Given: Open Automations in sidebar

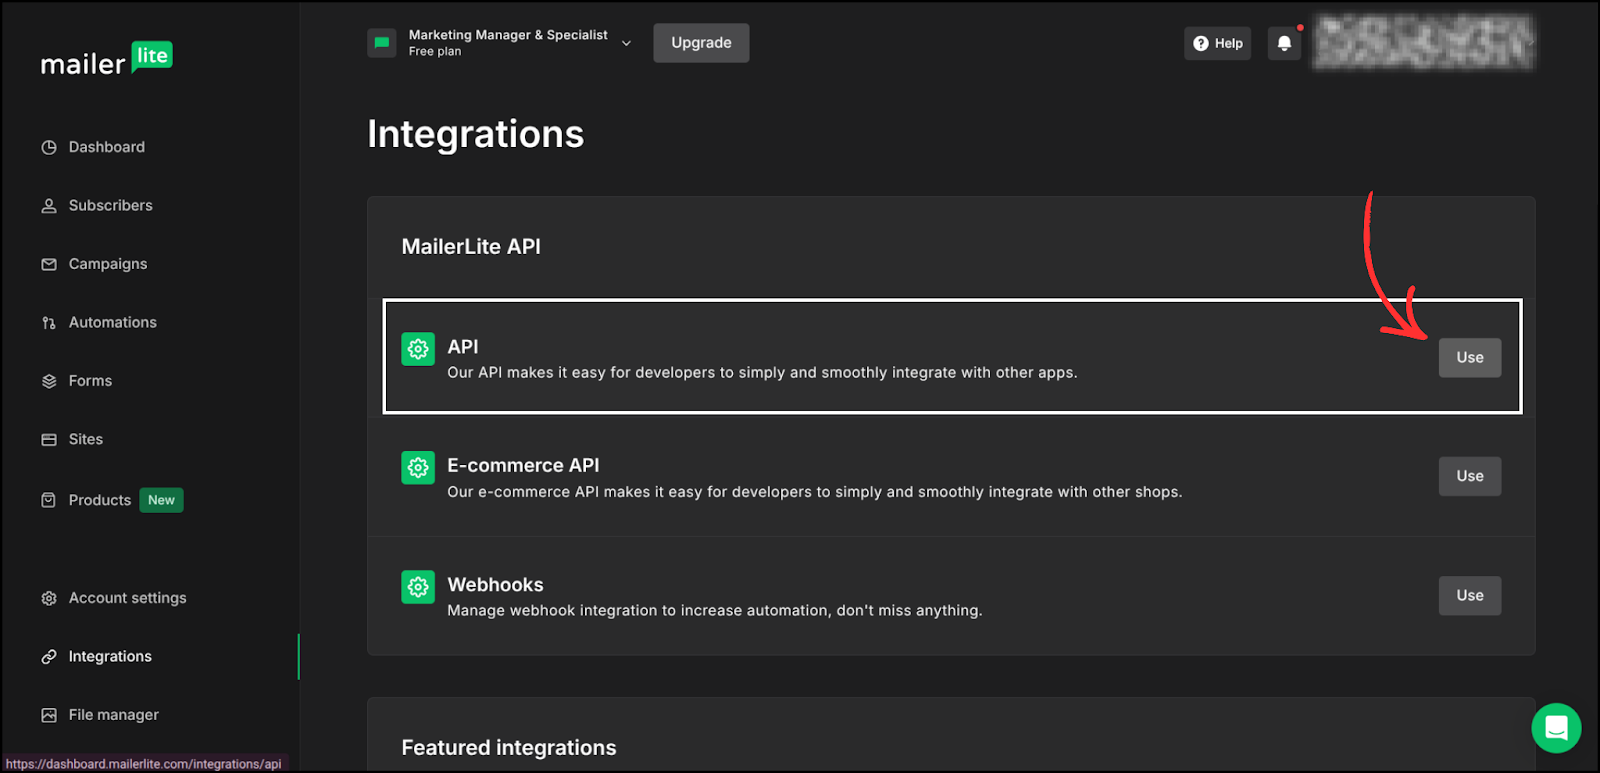Looking at the screenshot, I should (113, 322).
